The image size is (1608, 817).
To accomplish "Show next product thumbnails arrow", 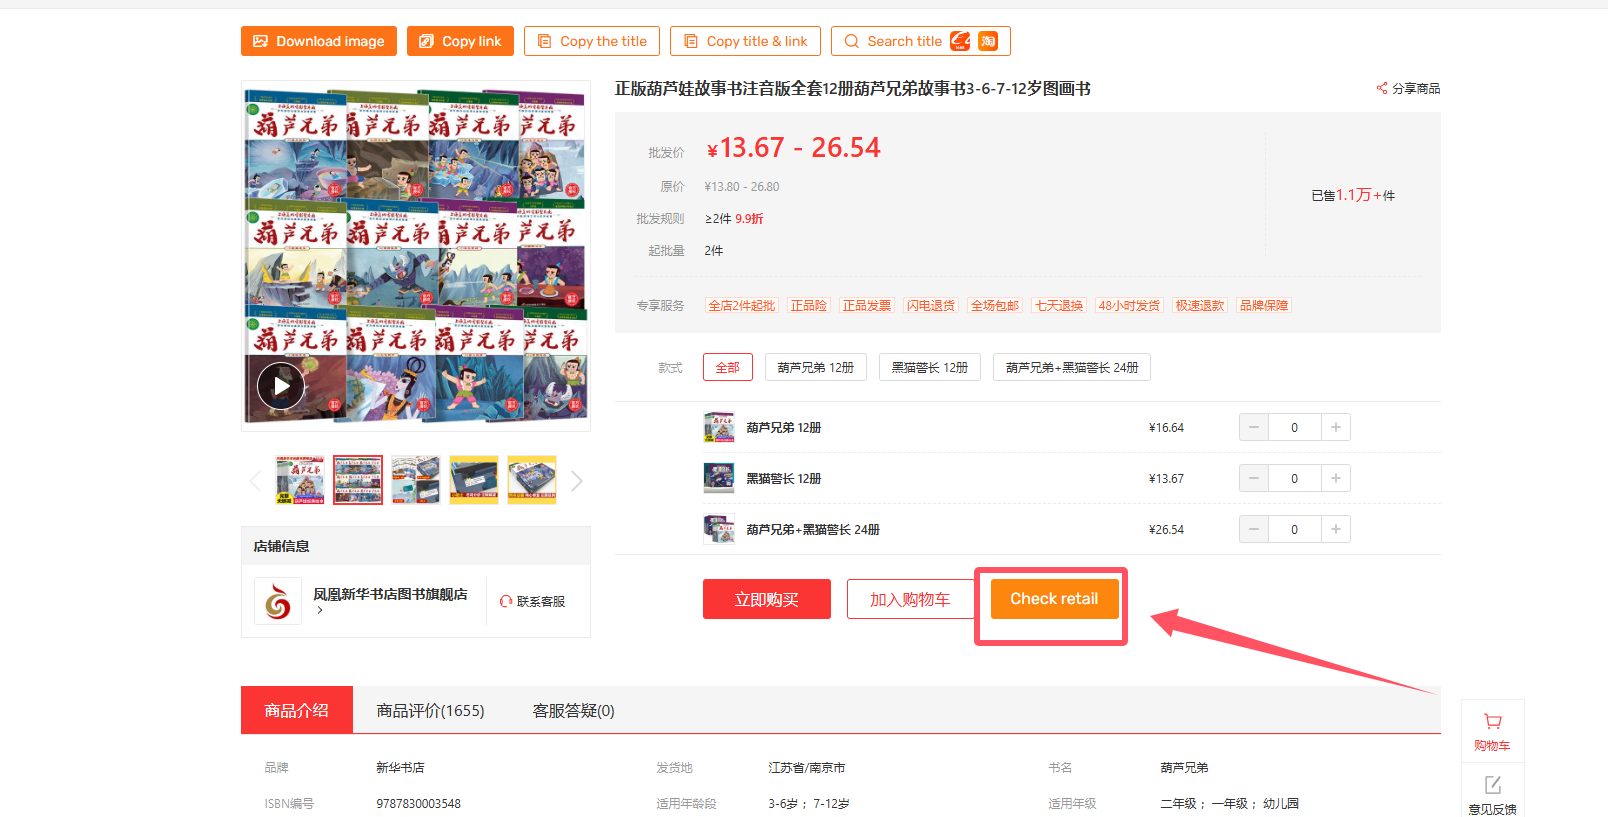I will (577, 481).
